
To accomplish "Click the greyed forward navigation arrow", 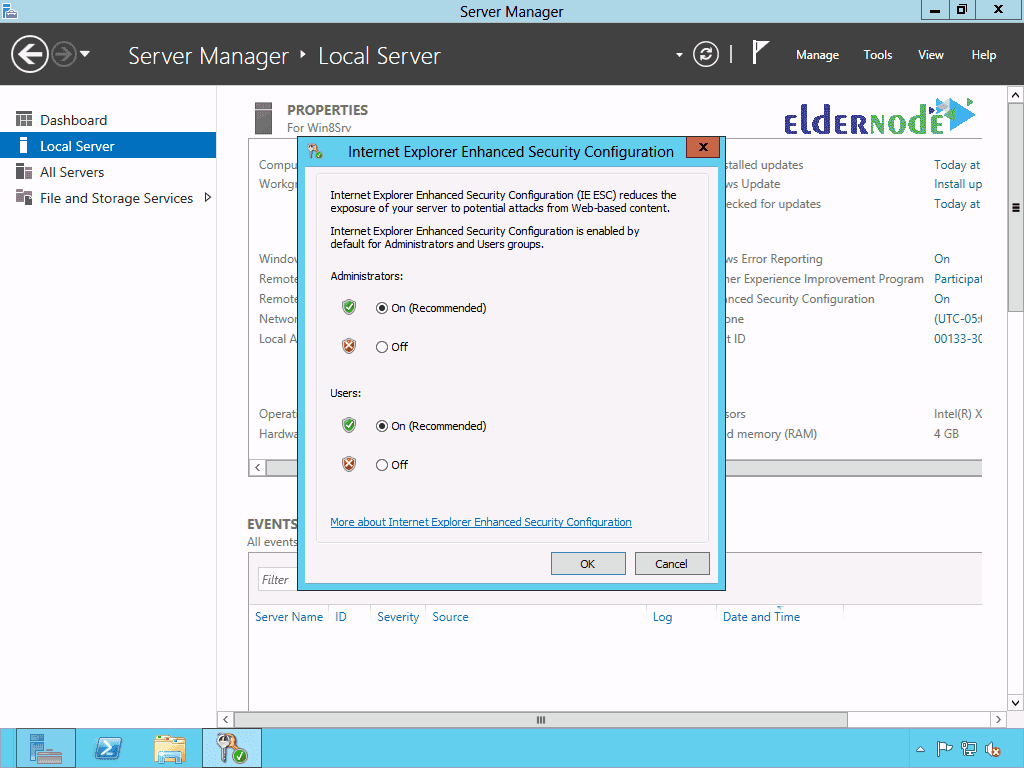I will click(64, 54).
